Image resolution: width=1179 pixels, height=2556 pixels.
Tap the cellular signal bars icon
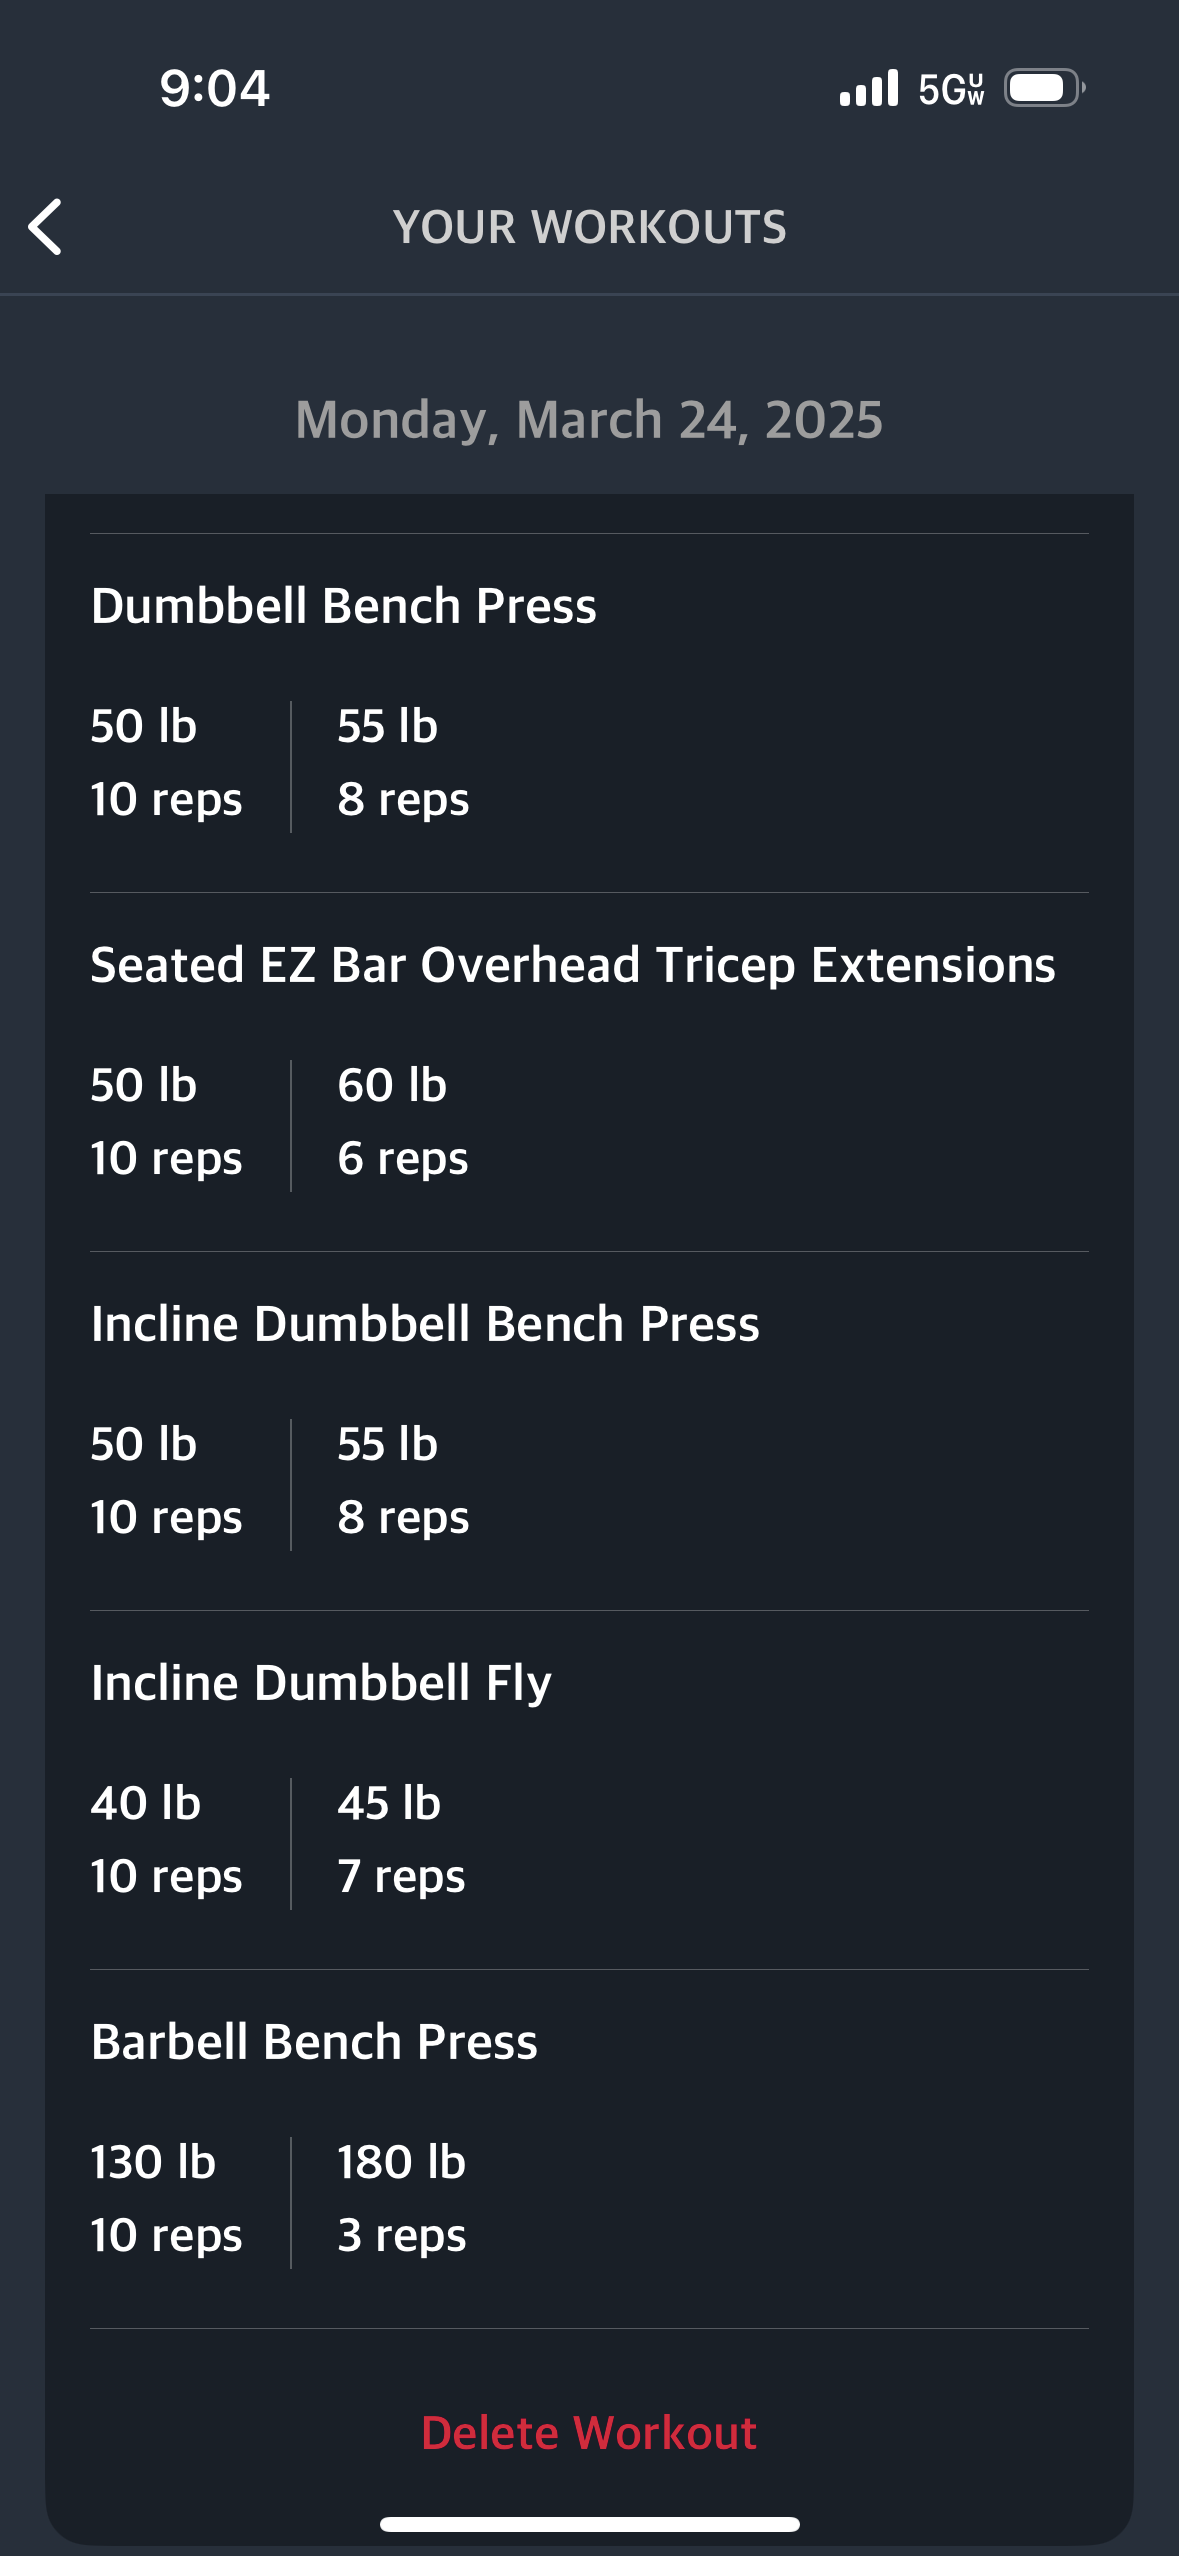pos(869,88)
